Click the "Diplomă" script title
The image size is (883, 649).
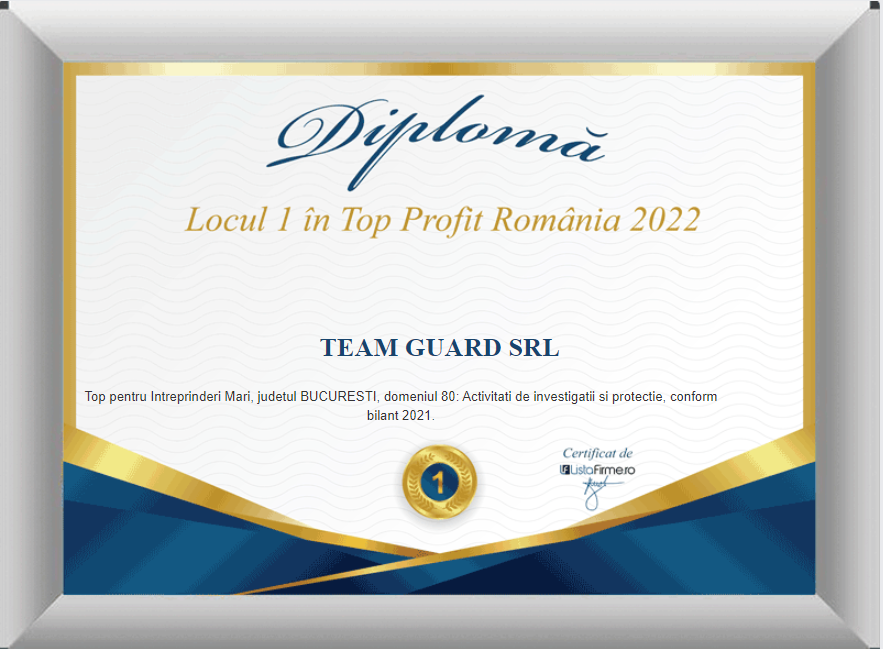440,140
